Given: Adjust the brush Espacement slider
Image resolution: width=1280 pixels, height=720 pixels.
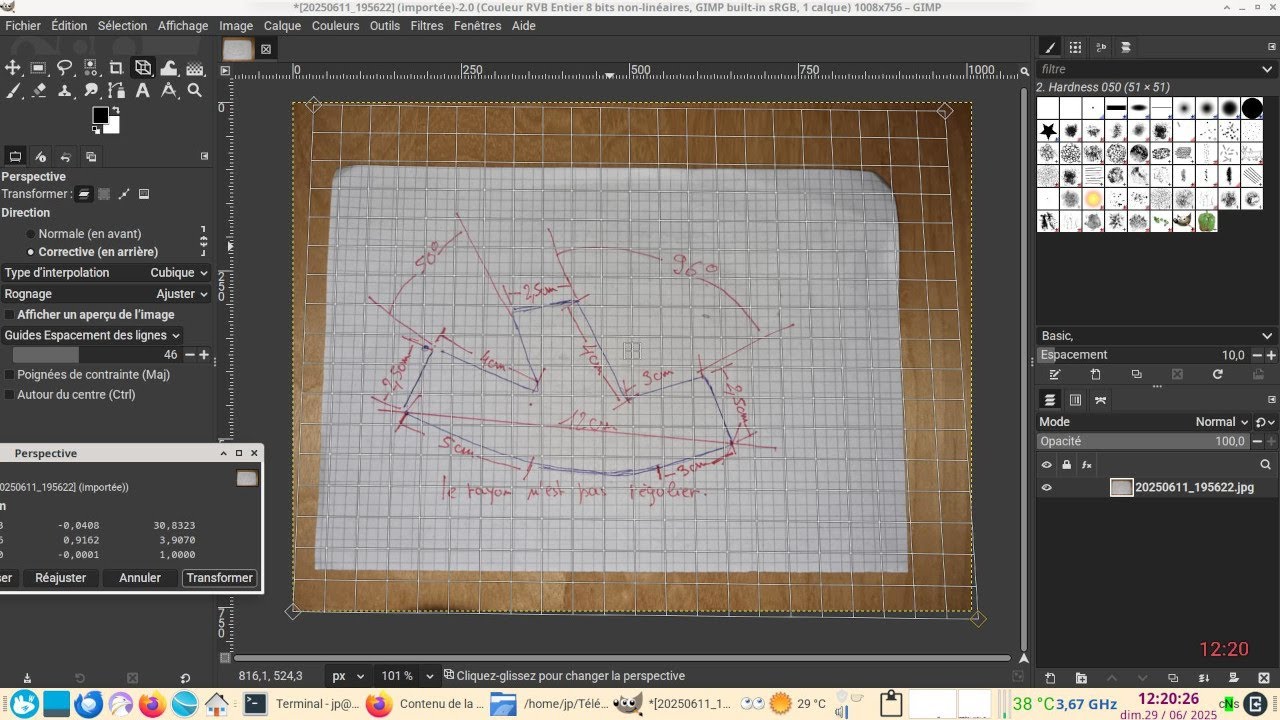Looking at the screenshot, I should 1141,355.
